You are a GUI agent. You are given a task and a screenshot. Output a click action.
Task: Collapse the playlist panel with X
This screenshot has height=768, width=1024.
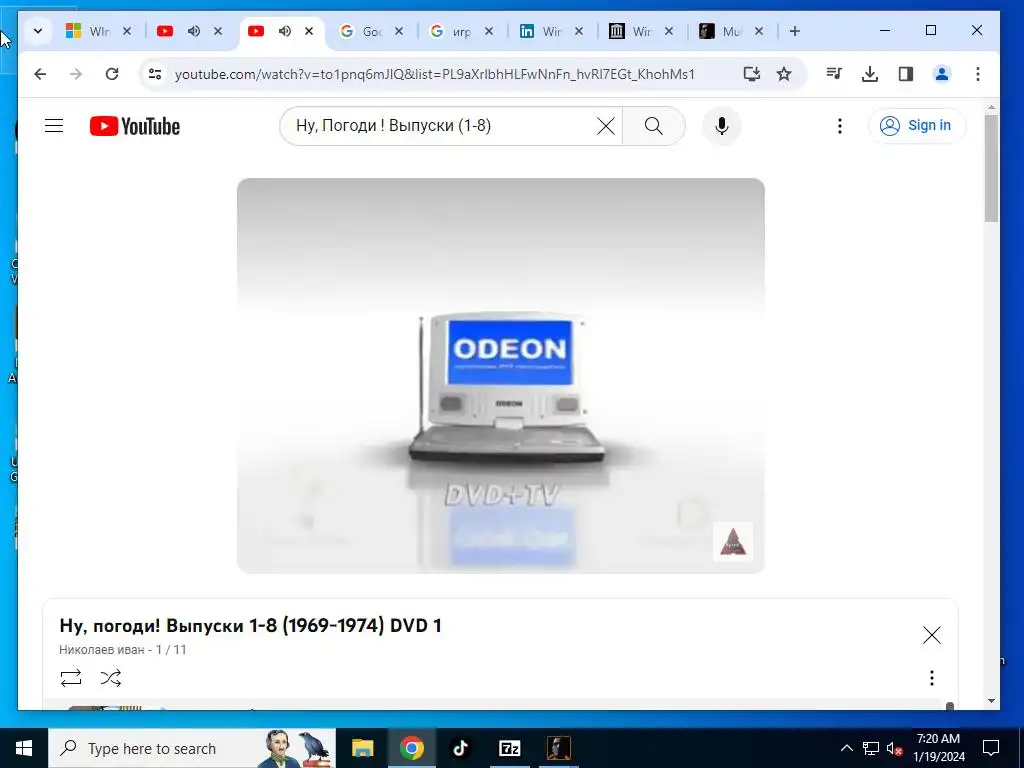[x=932, y=635]
